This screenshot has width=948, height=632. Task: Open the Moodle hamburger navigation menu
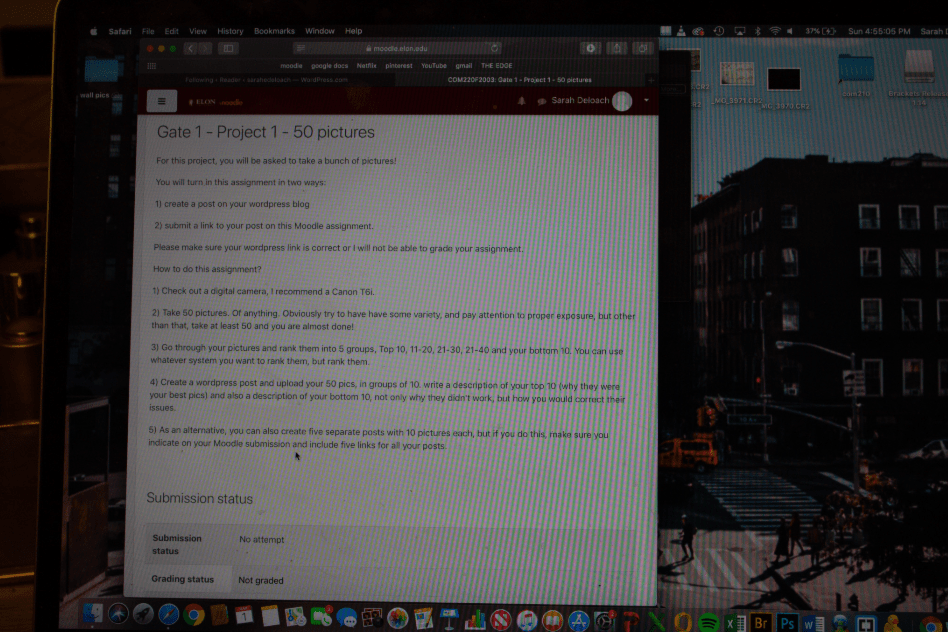pos(162,101)
